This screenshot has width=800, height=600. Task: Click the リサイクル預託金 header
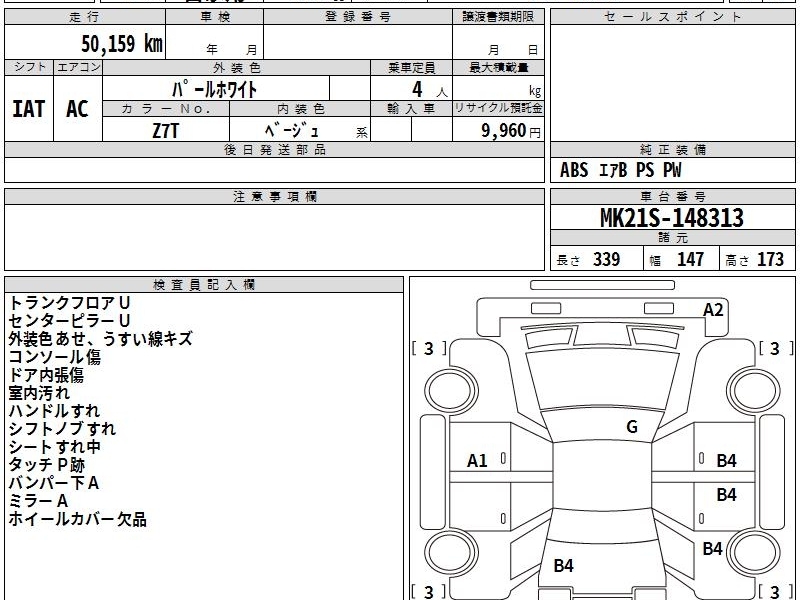point(498,108)
